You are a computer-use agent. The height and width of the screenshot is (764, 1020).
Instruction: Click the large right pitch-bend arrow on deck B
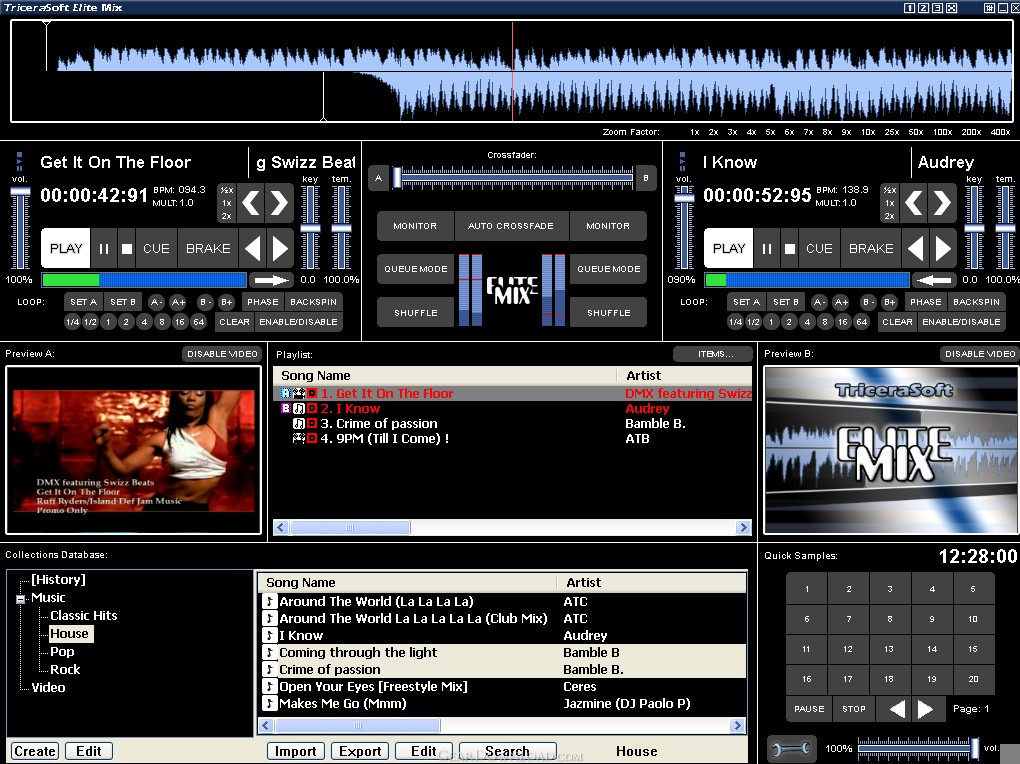click(942, 203)
